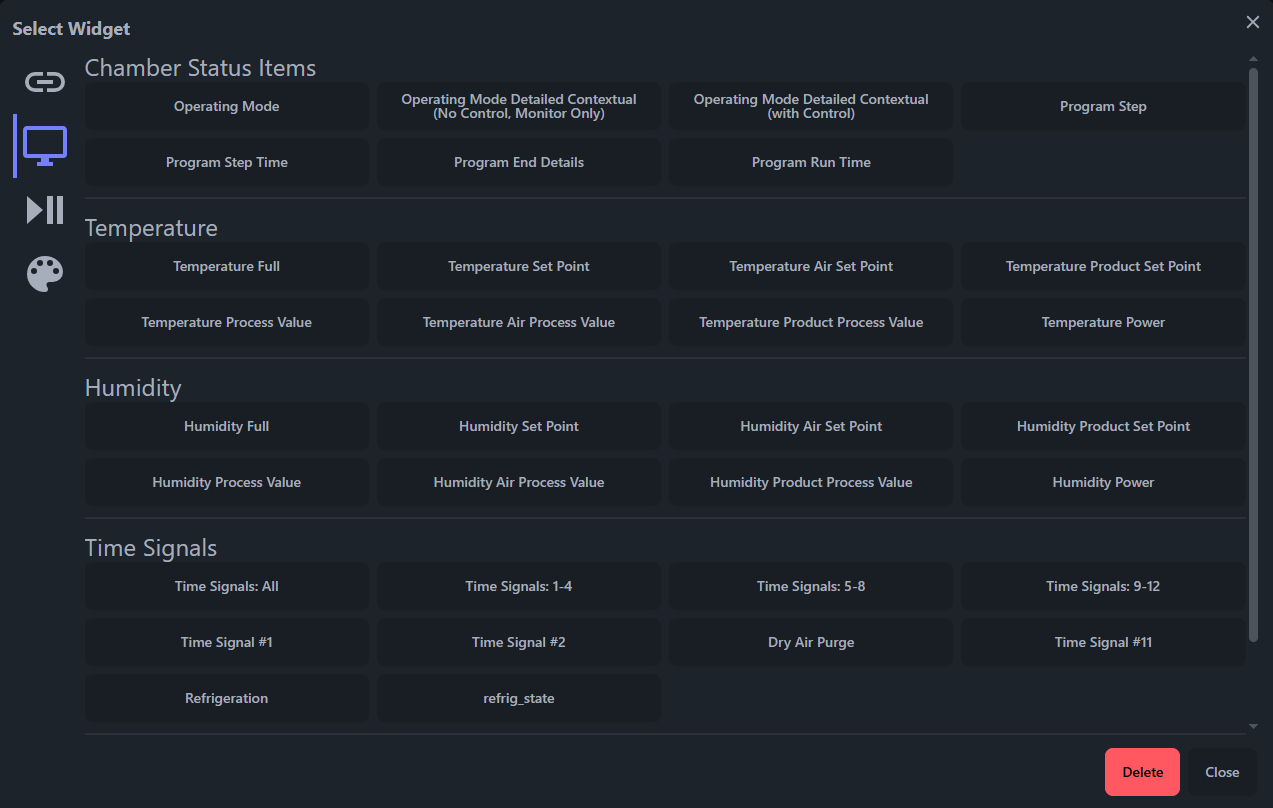Choose Humidity Process Value widget

click(227, 482)
